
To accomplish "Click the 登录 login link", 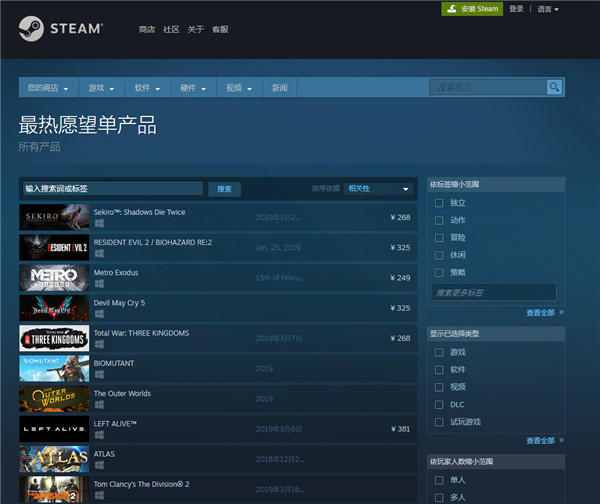I will point(516,9).
